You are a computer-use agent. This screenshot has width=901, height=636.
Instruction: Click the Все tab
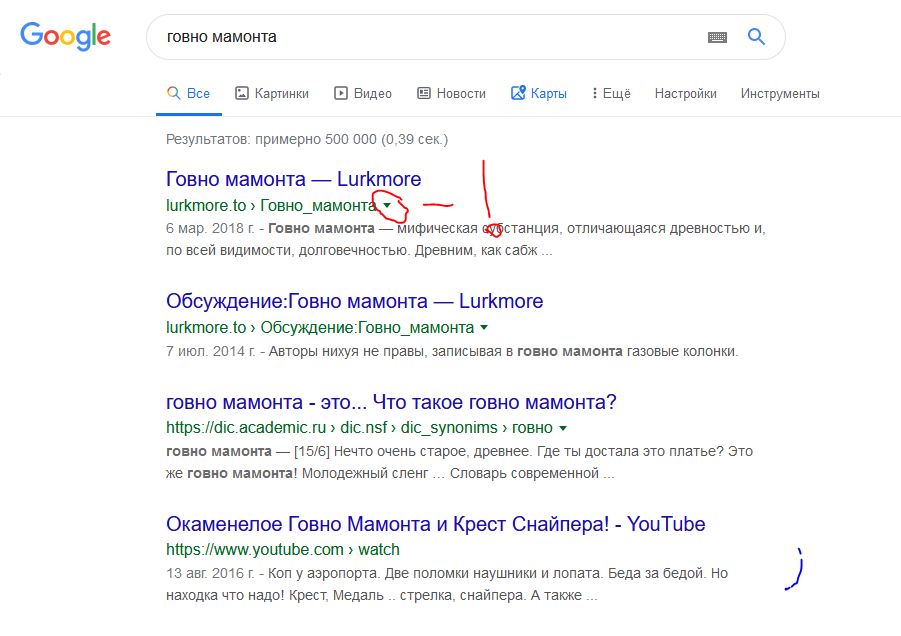click(188, 93)
